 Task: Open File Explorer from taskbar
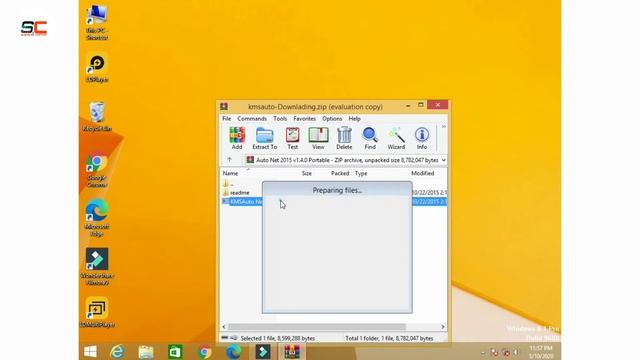pyautogui.click(x=146, y=351)
